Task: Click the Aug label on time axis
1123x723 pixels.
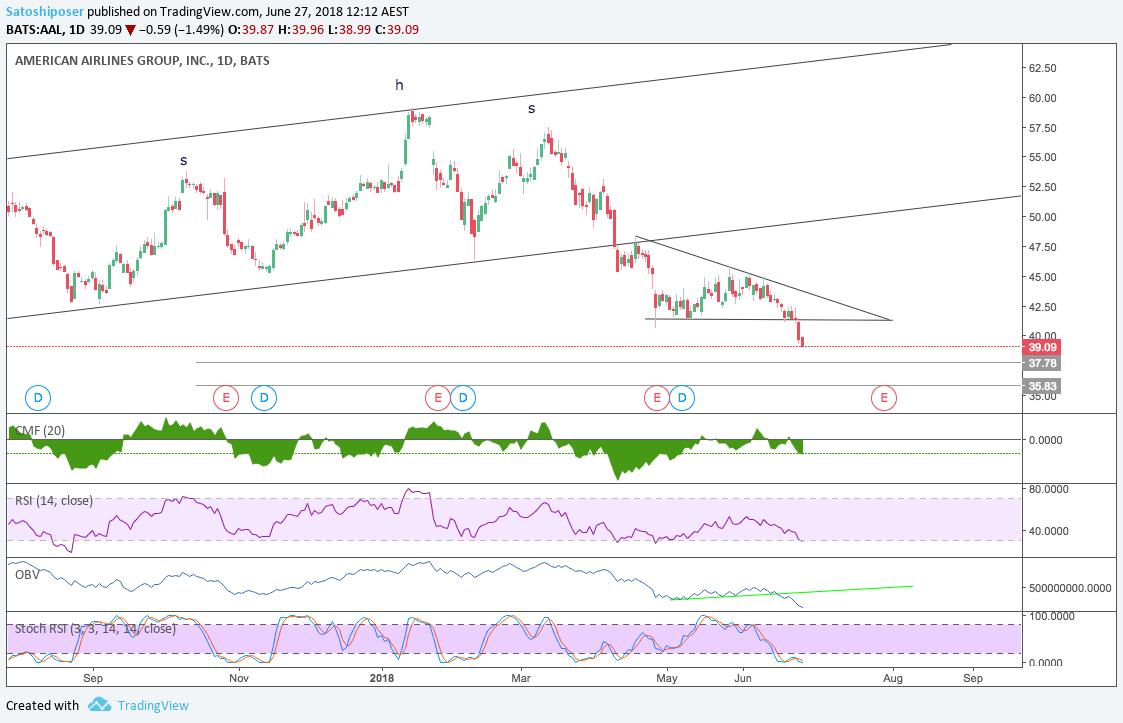Action: (892, 678)
